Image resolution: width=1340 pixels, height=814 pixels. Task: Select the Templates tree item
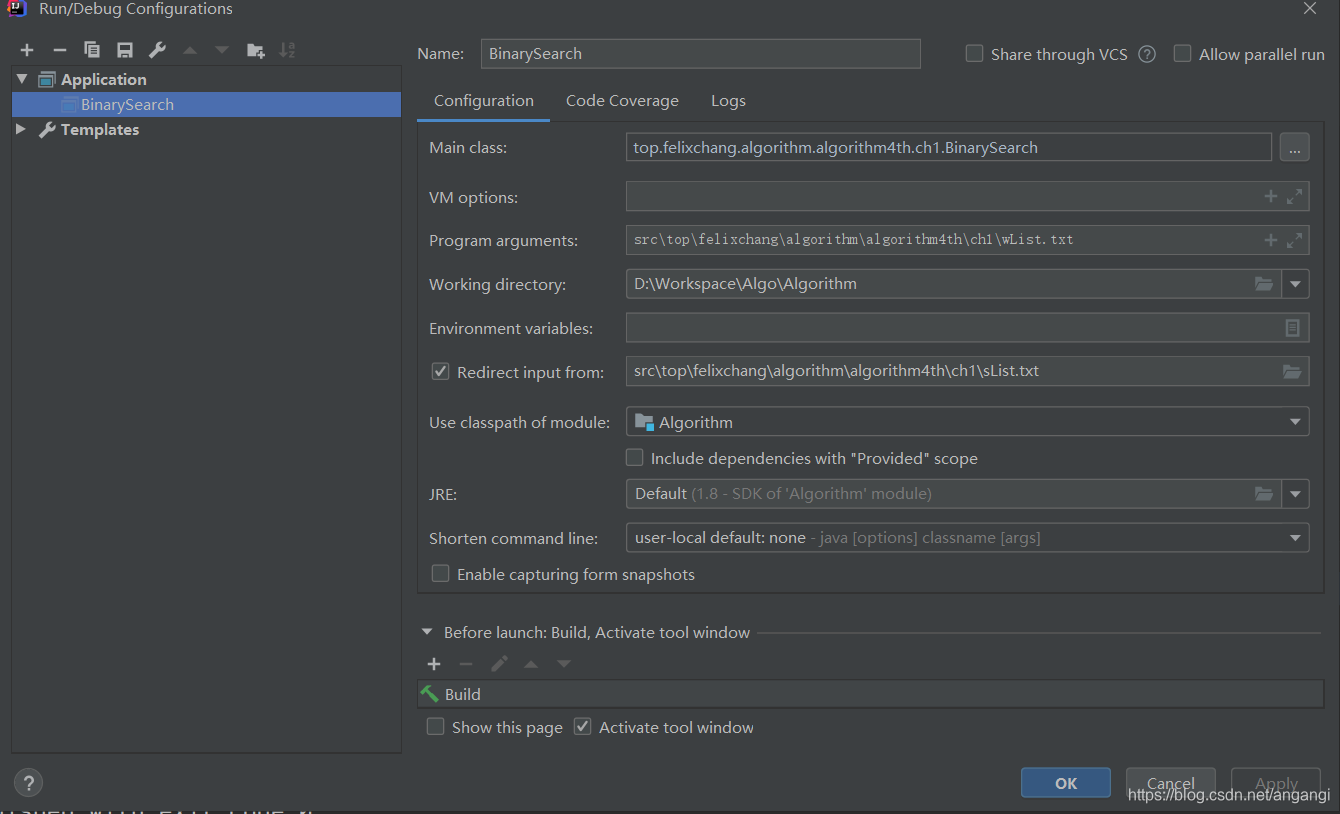(99, 129)
